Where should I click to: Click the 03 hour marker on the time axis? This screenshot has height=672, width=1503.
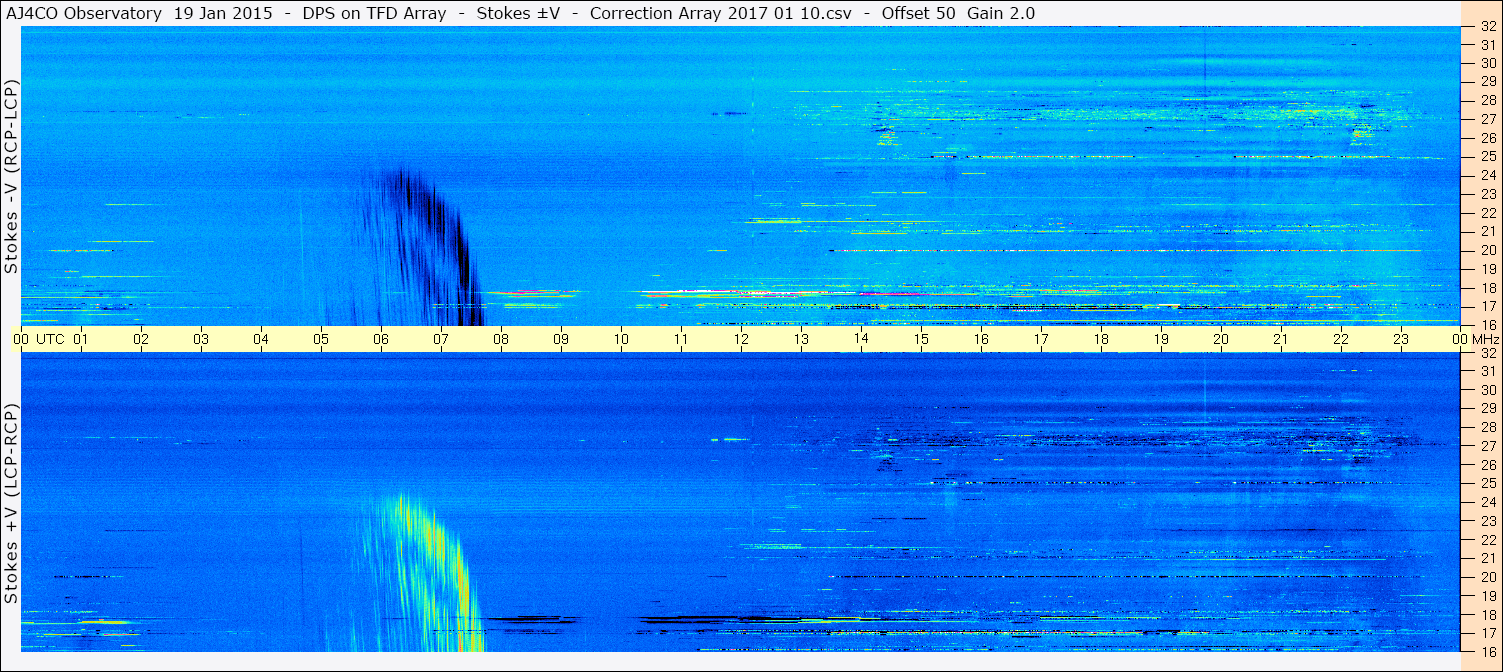tap(201, 340)
